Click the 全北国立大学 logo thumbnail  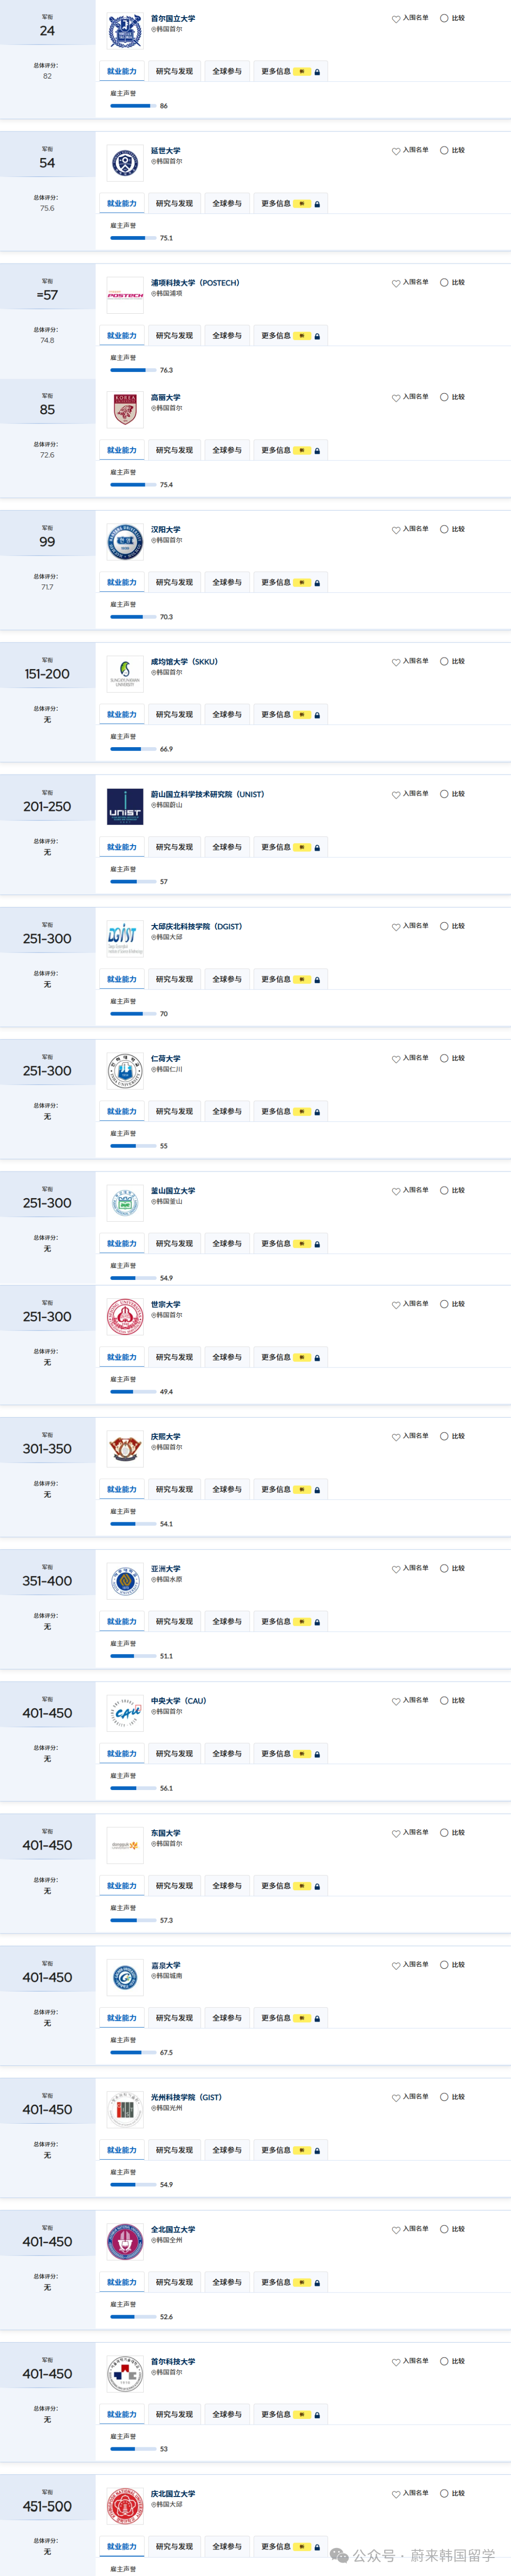click(125, 2242)
